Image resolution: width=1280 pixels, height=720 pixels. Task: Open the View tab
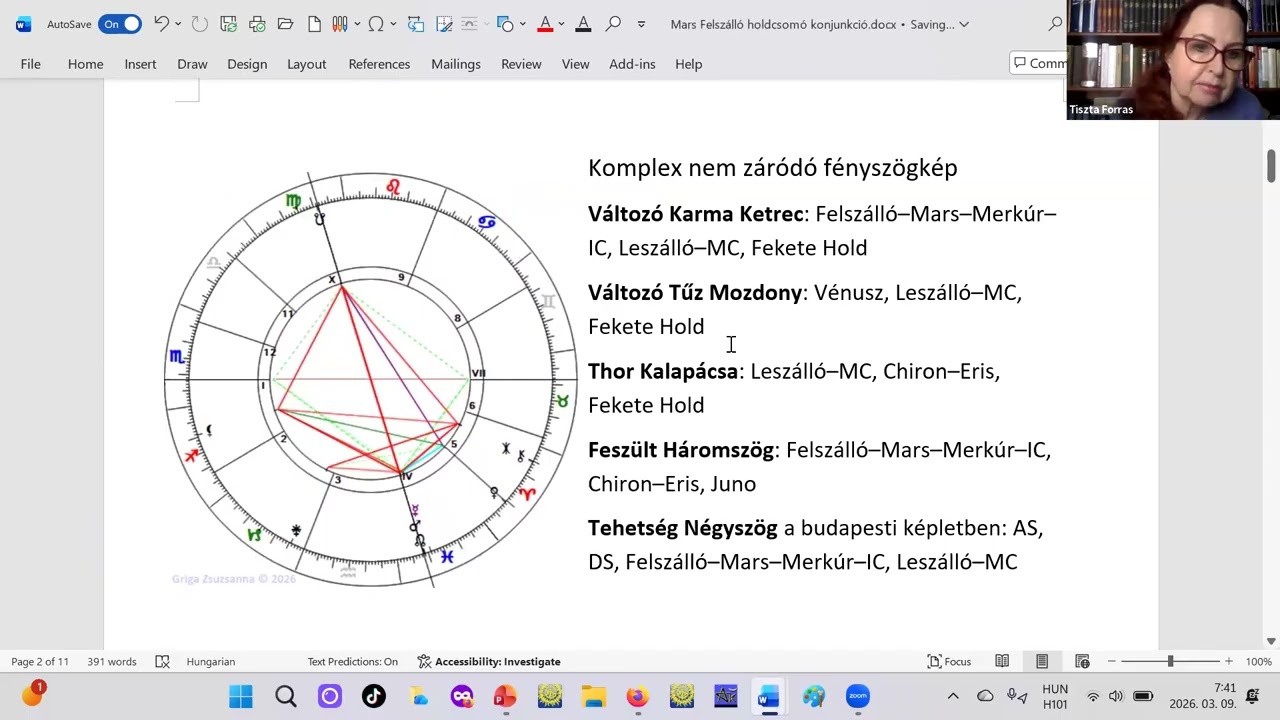point(575,64)
